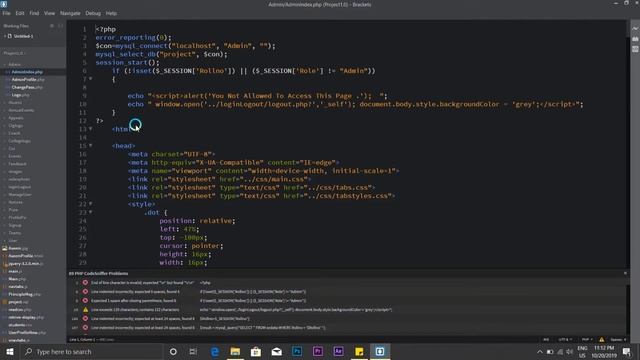Open PrincipleMsg.php in file tree
The width and height of the screenshot is (640, 360).
[24, 294]
